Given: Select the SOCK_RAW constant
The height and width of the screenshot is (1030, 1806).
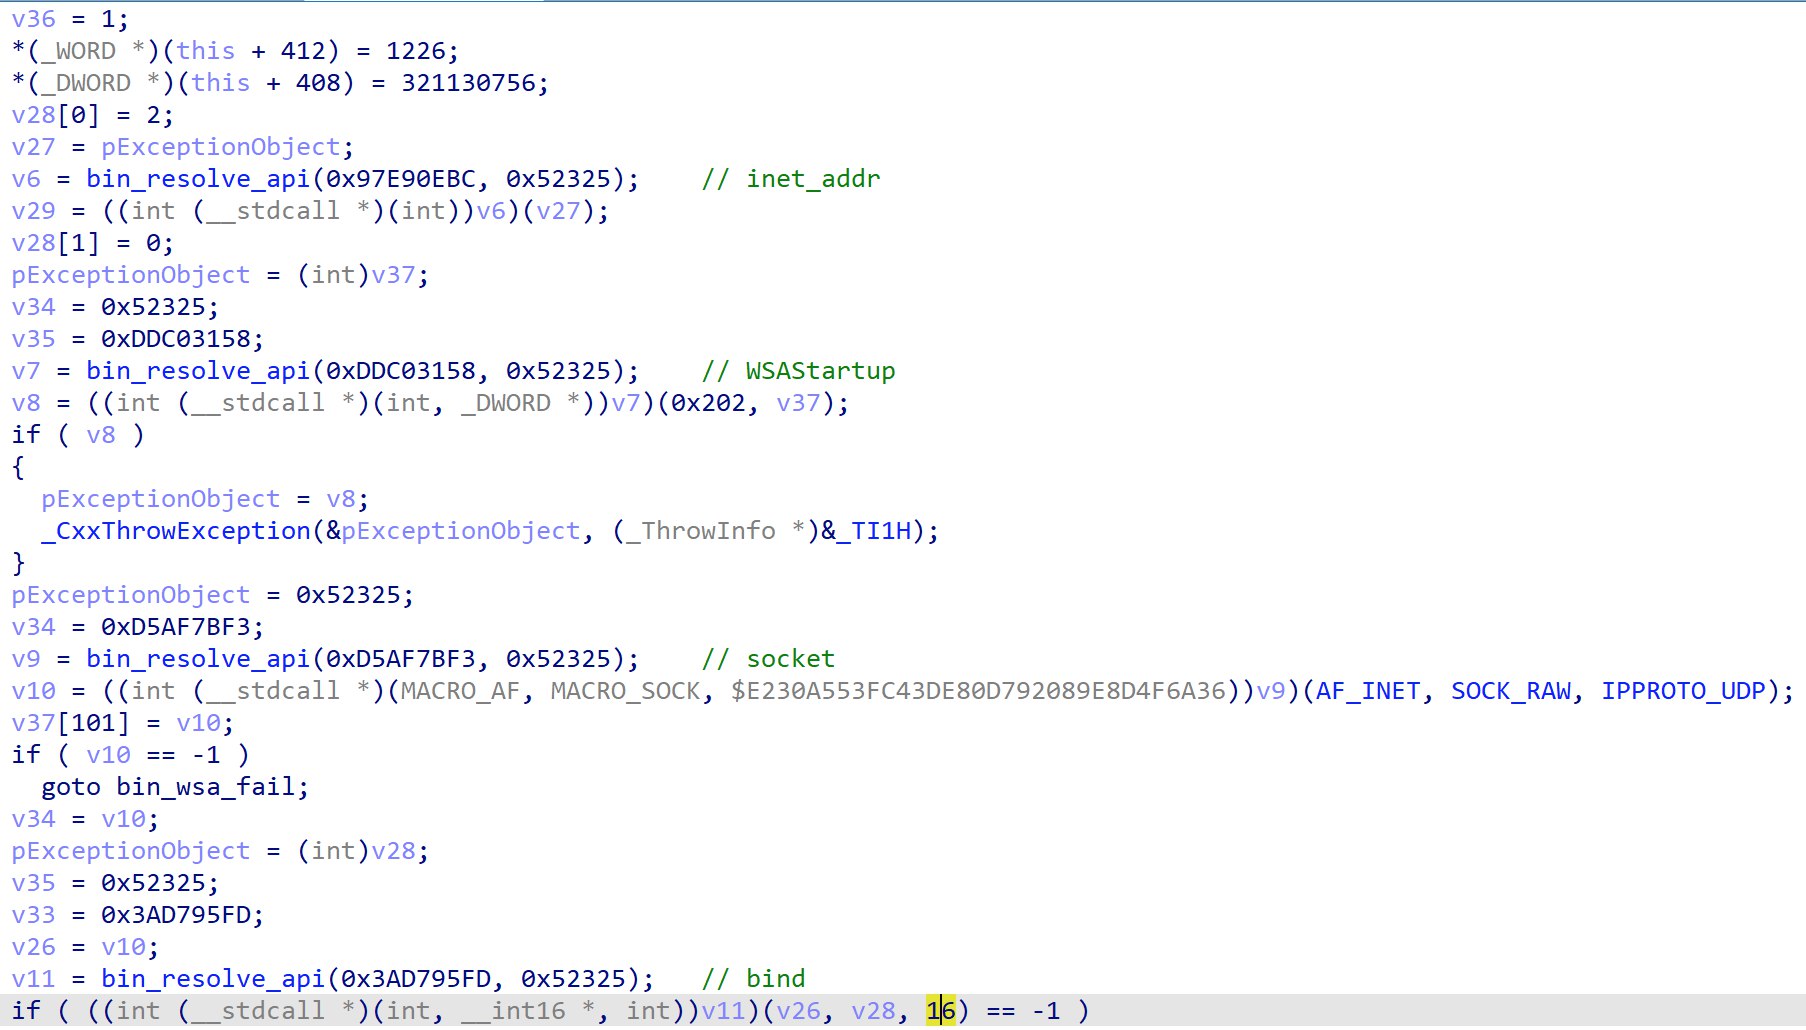Looking at the screenshot, I should tap(1511, 691).
